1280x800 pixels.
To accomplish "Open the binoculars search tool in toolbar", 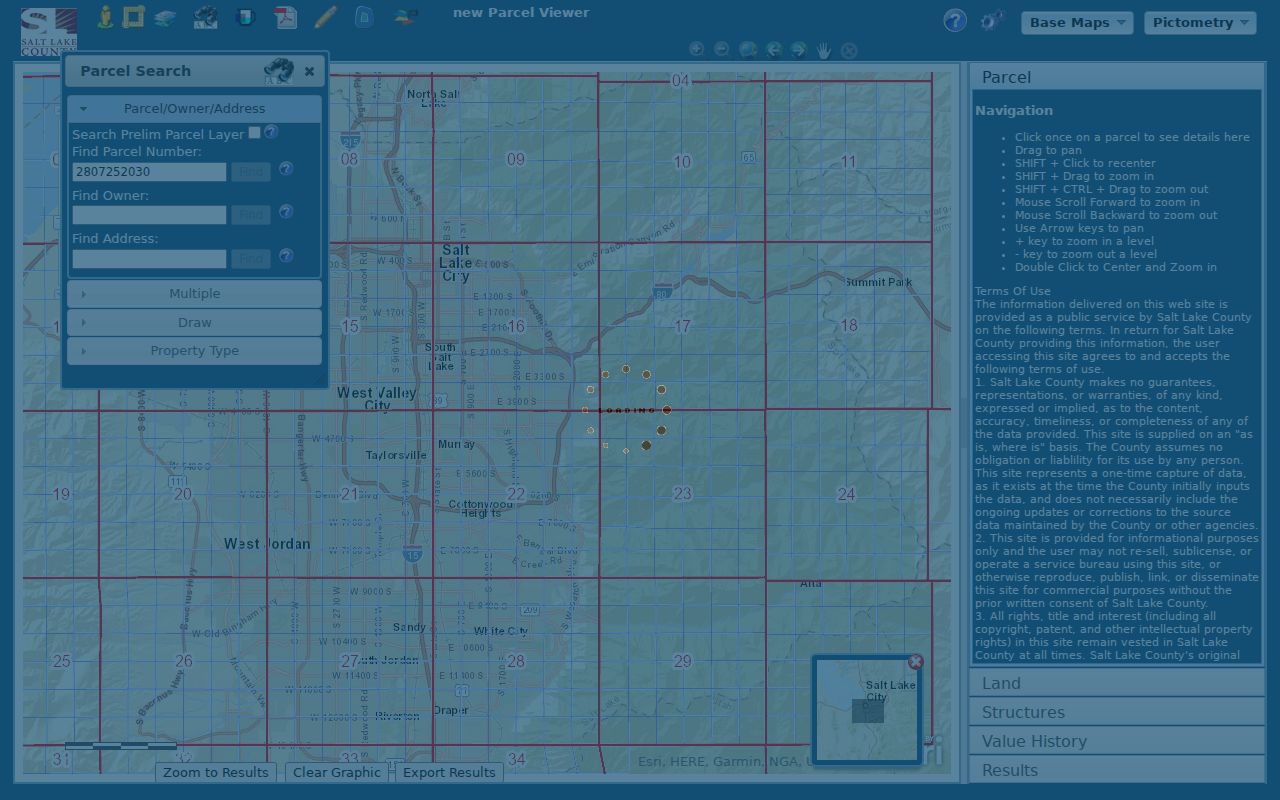I will tap(205, 17).
